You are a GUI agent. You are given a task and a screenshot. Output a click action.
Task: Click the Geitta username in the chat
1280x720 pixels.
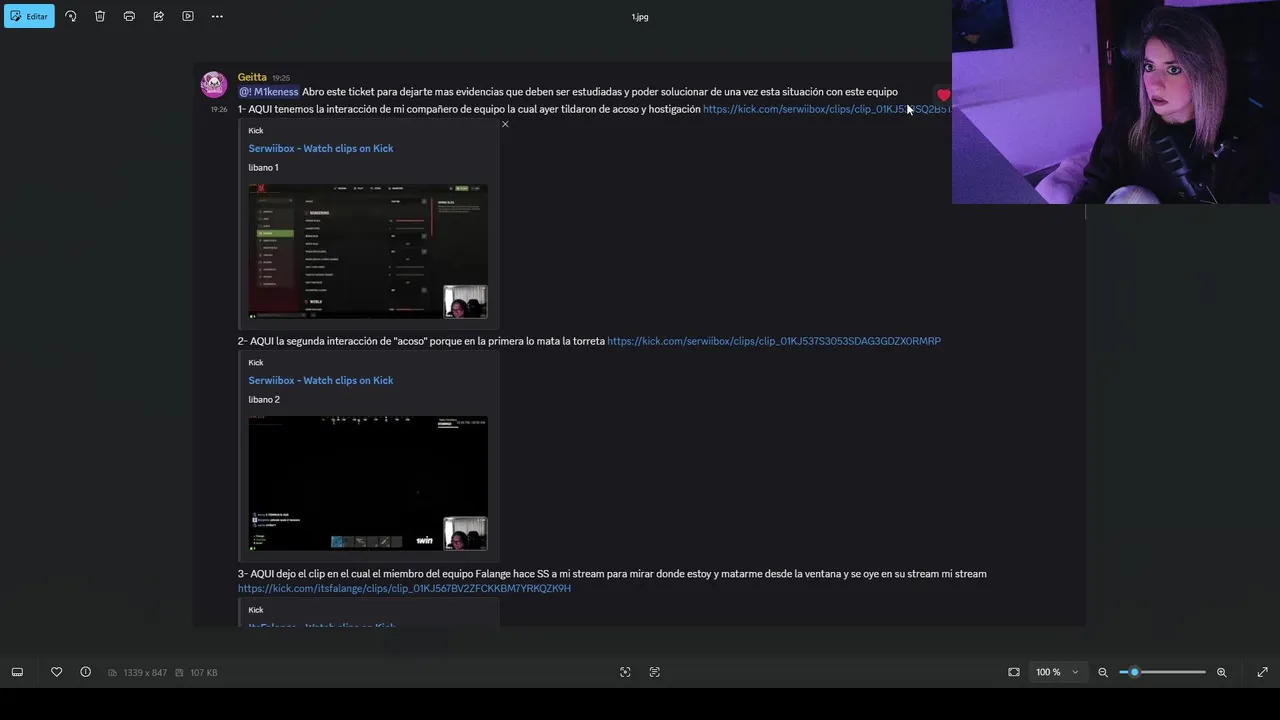[x=252, y=77]
